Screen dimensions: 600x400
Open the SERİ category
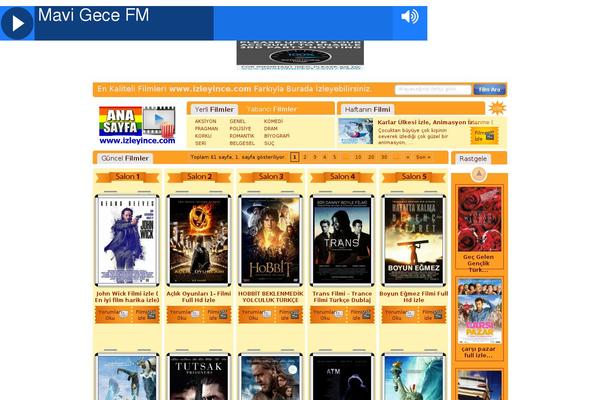(201, 143)
